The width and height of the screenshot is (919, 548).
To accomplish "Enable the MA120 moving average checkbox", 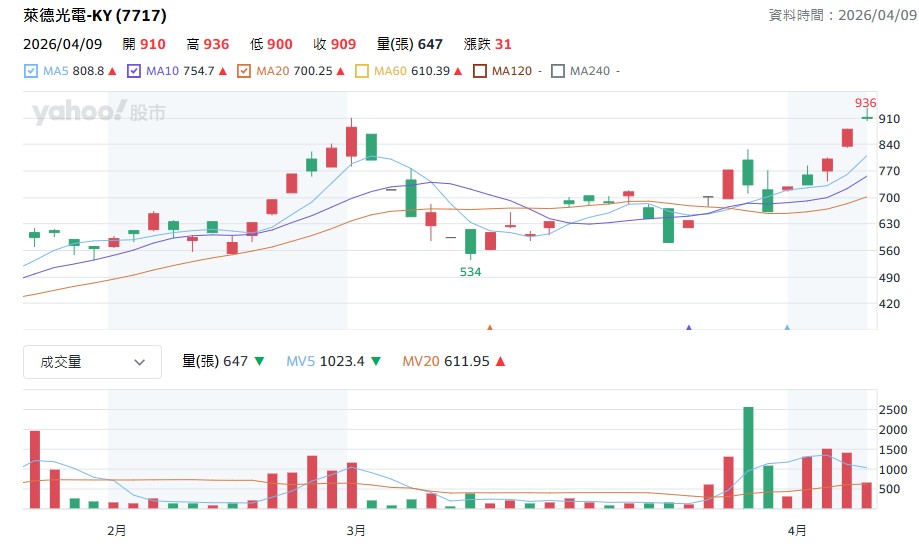I will tap(479, 71).
